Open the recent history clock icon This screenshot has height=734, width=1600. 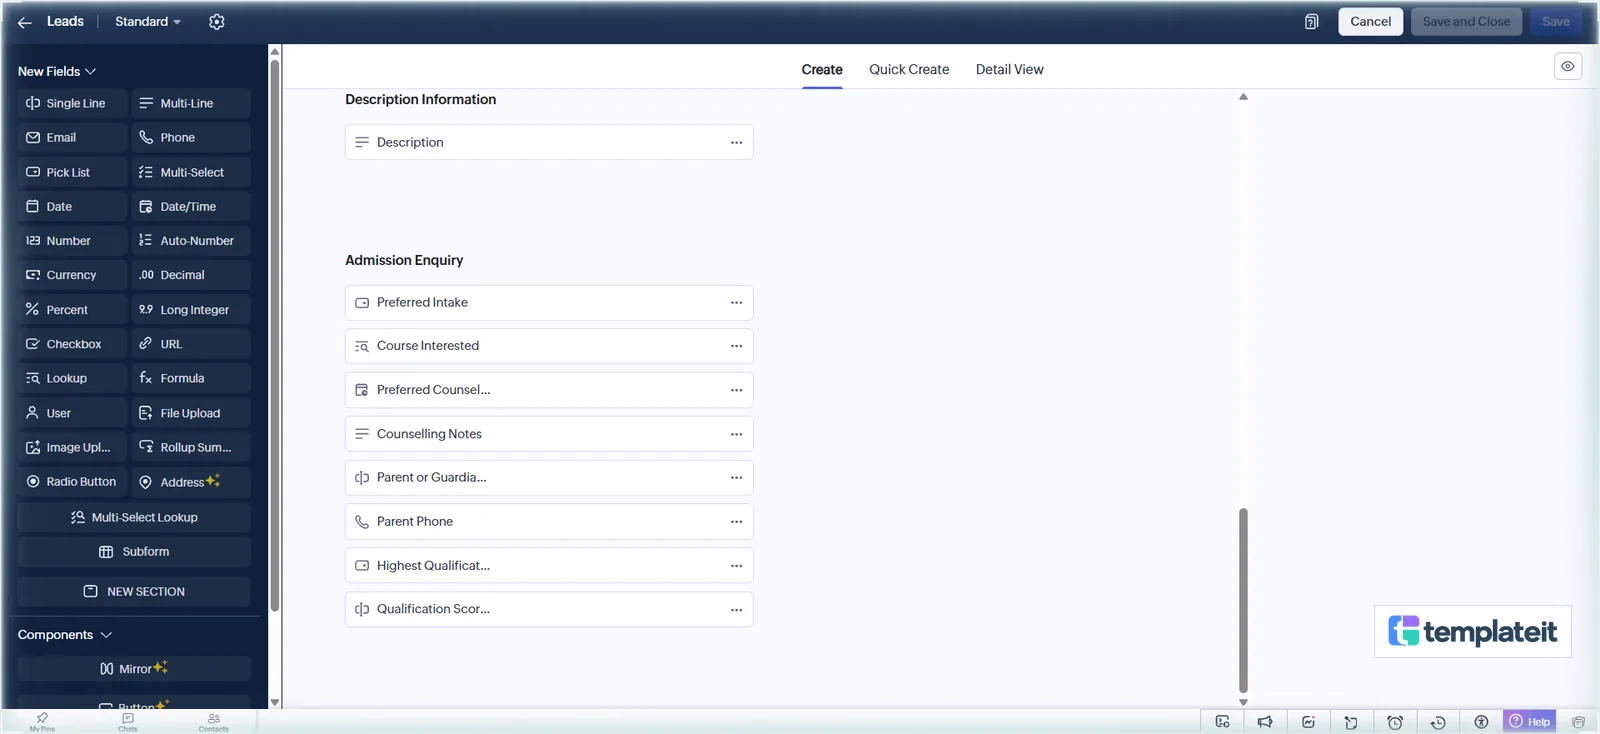1438,722
